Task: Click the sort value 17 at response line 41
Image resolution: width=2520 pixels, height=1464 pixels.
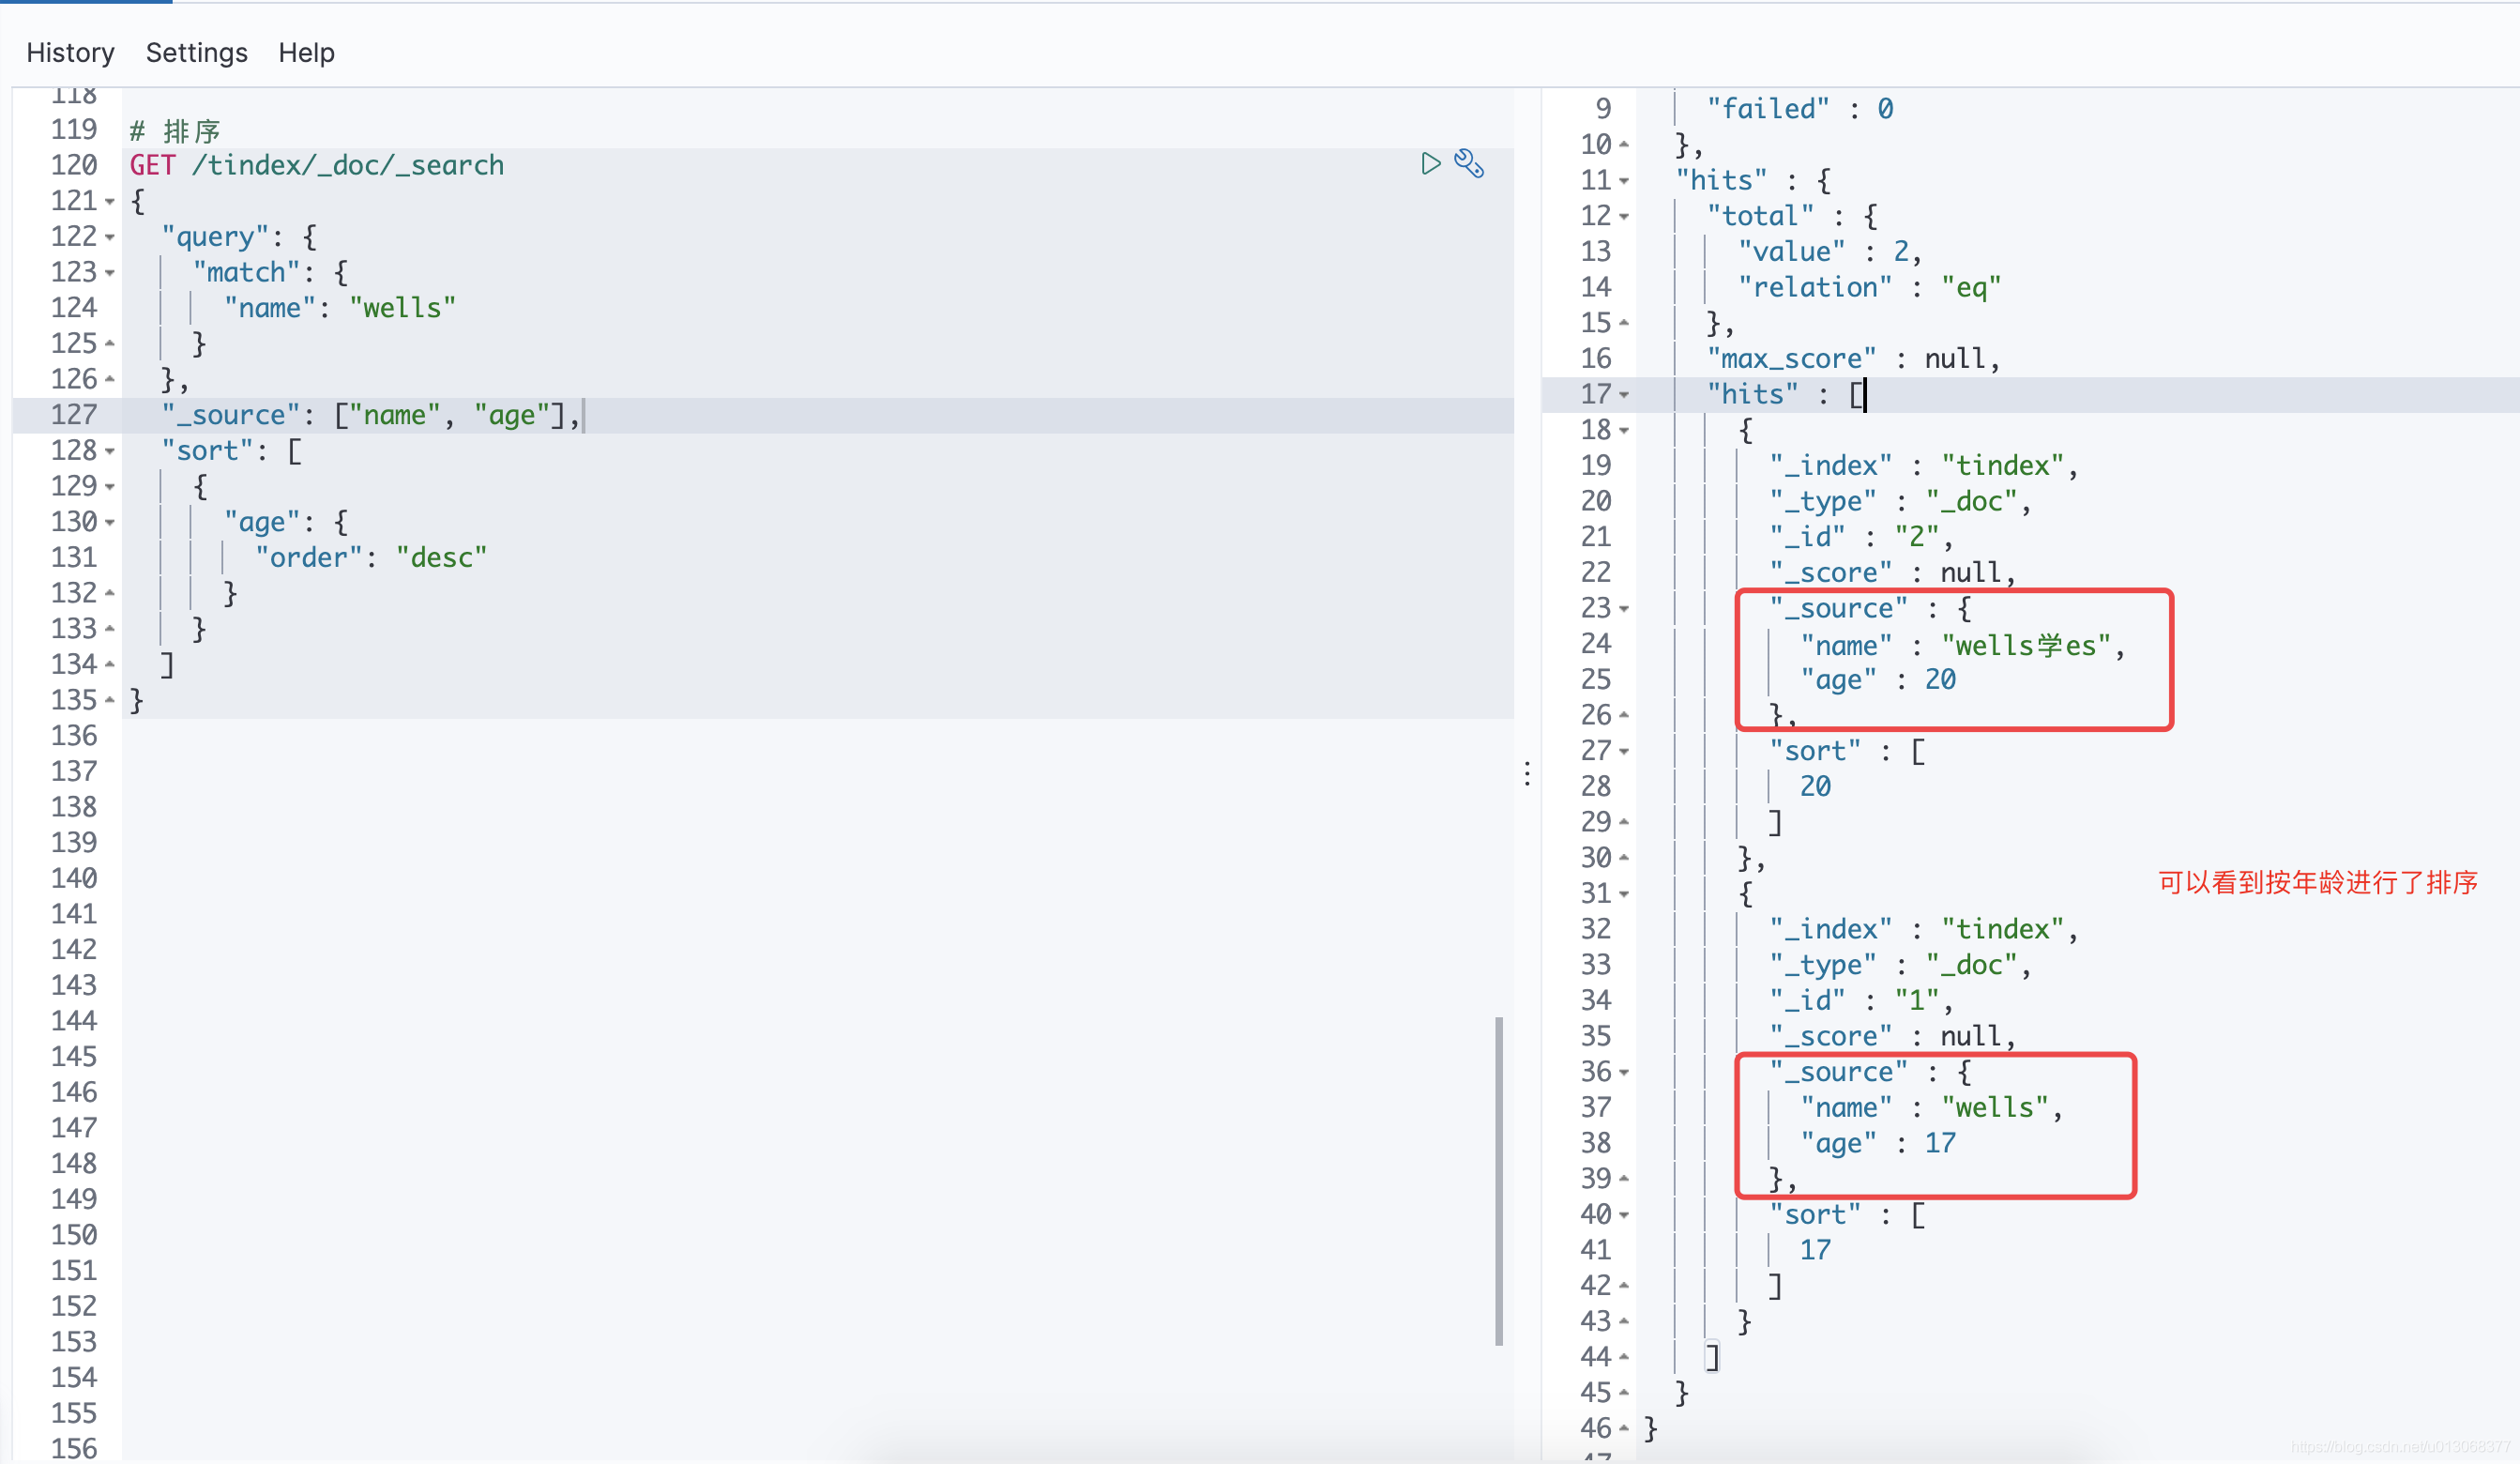Action: point(1815,1250)
